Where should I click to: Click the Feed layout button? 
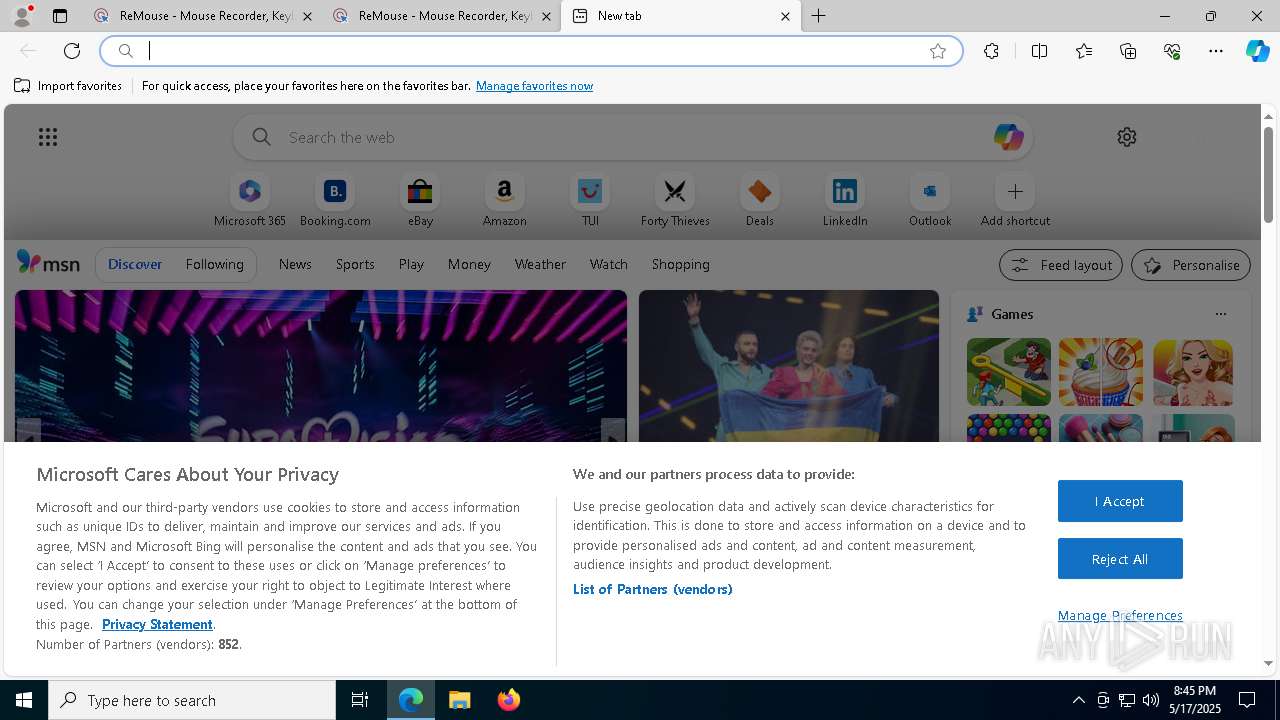1060,265
